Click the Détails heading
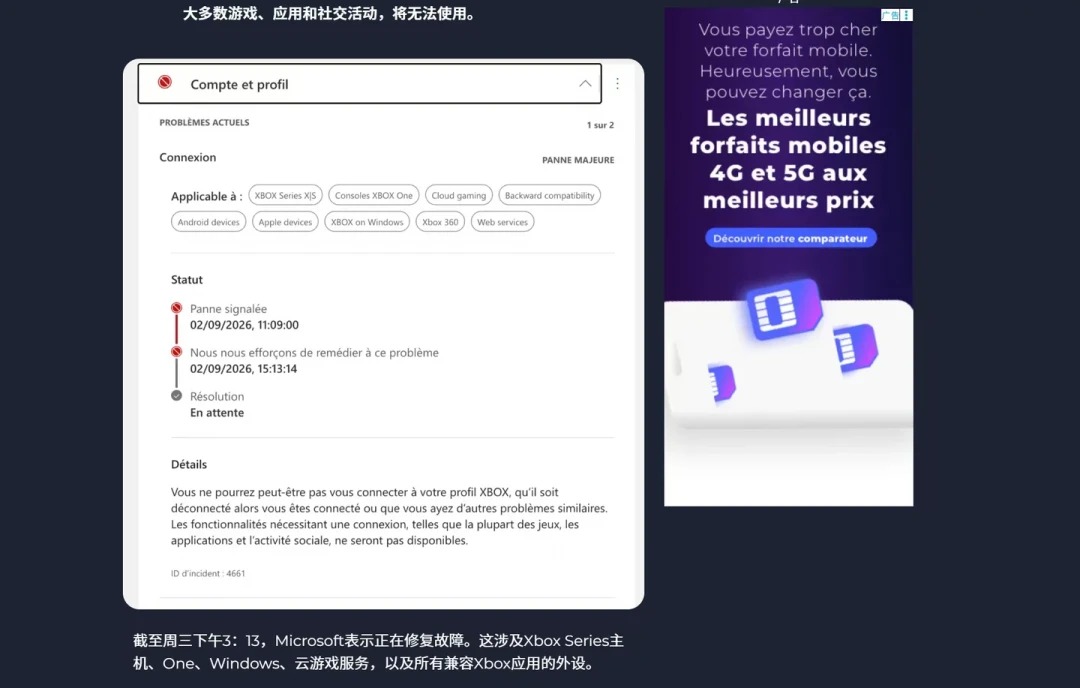1080x688 pixels. [189, 464]
